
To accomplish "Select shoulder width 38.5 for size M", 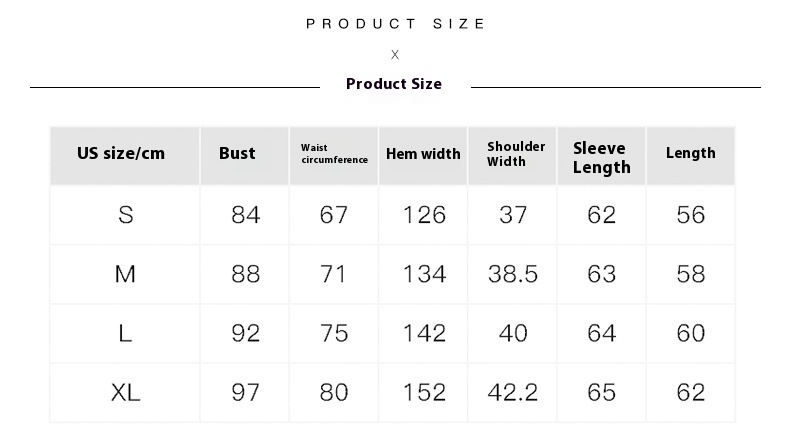I will tap(513, 274).
